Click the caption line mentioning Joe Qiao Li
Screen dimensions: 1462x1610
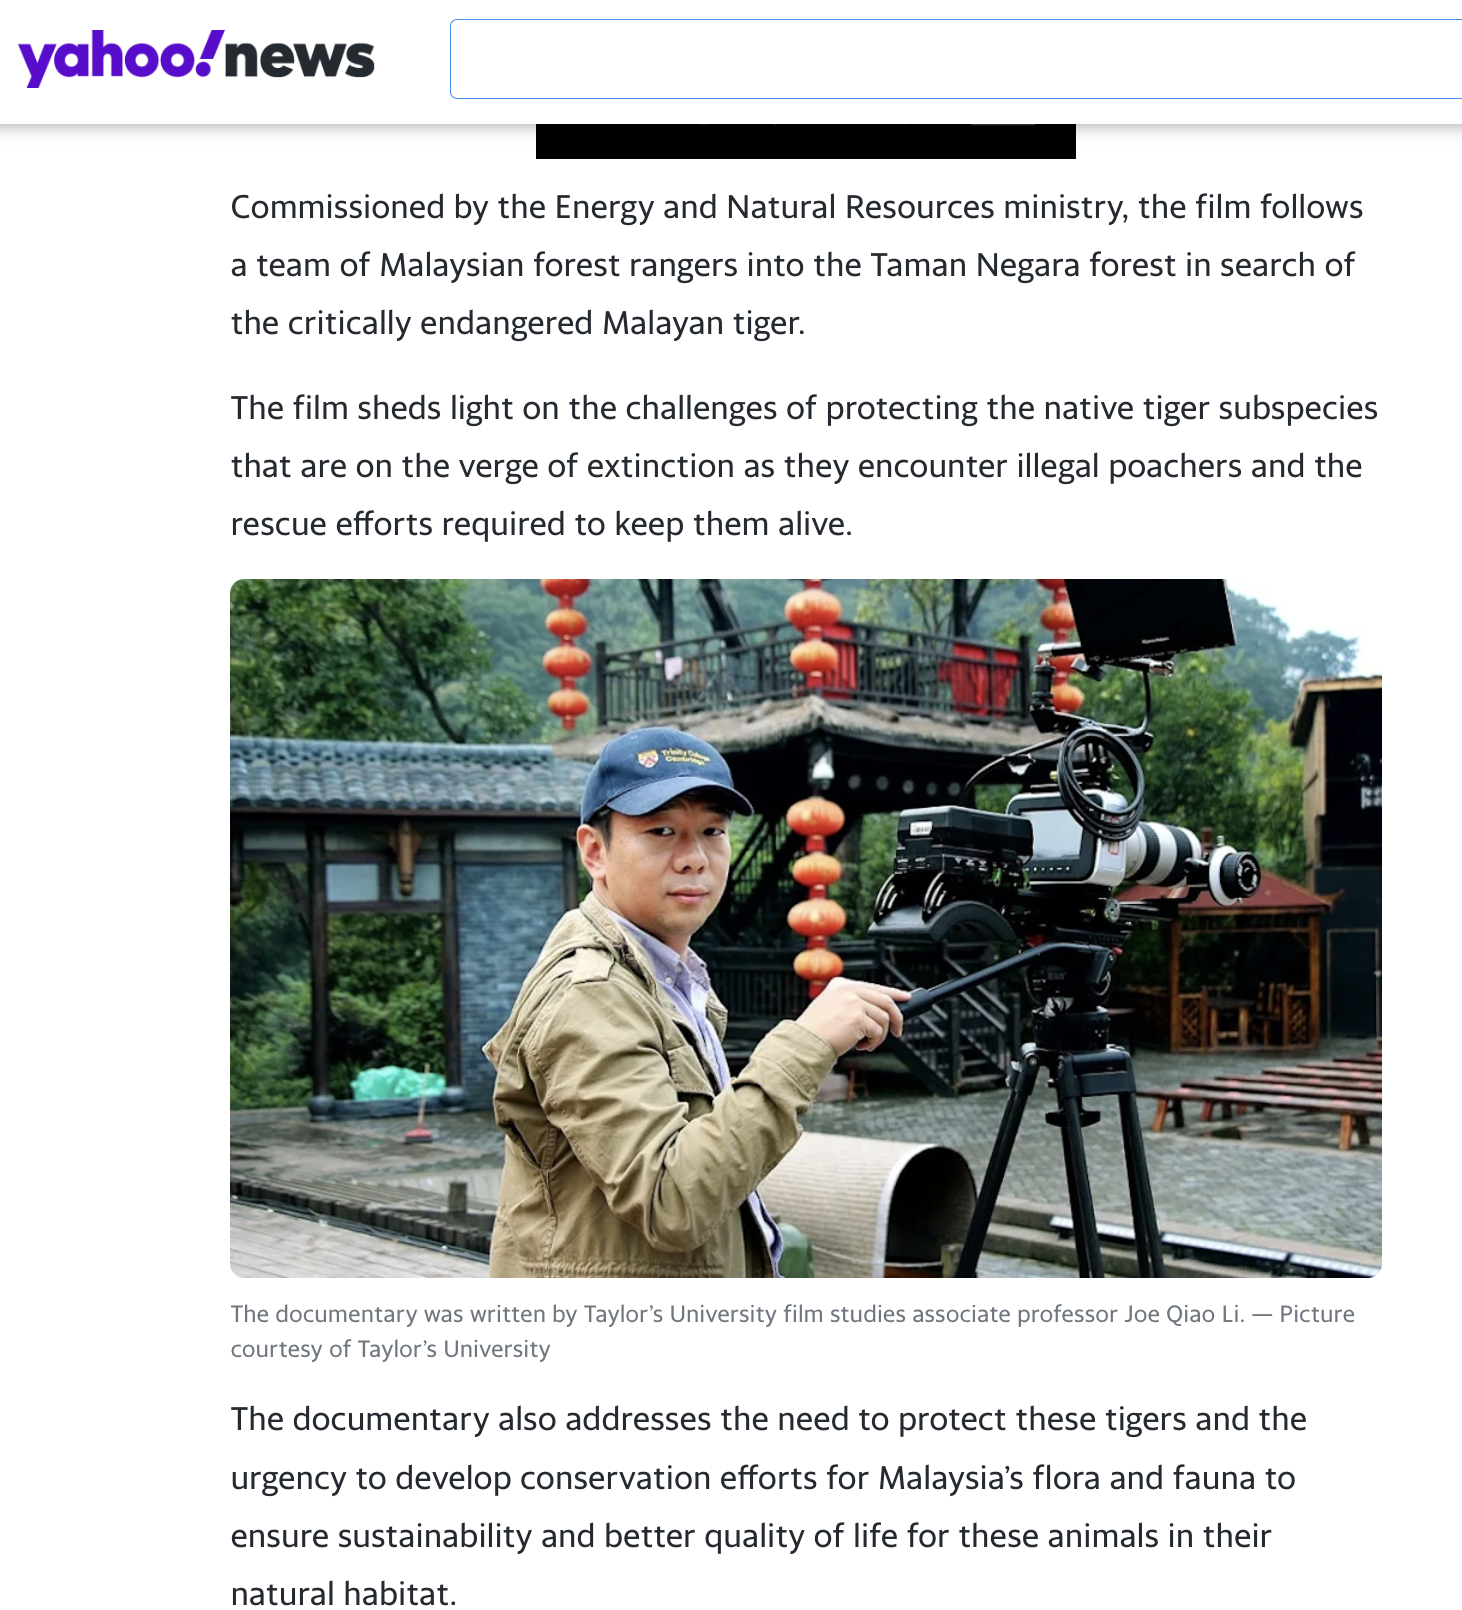792,1314
